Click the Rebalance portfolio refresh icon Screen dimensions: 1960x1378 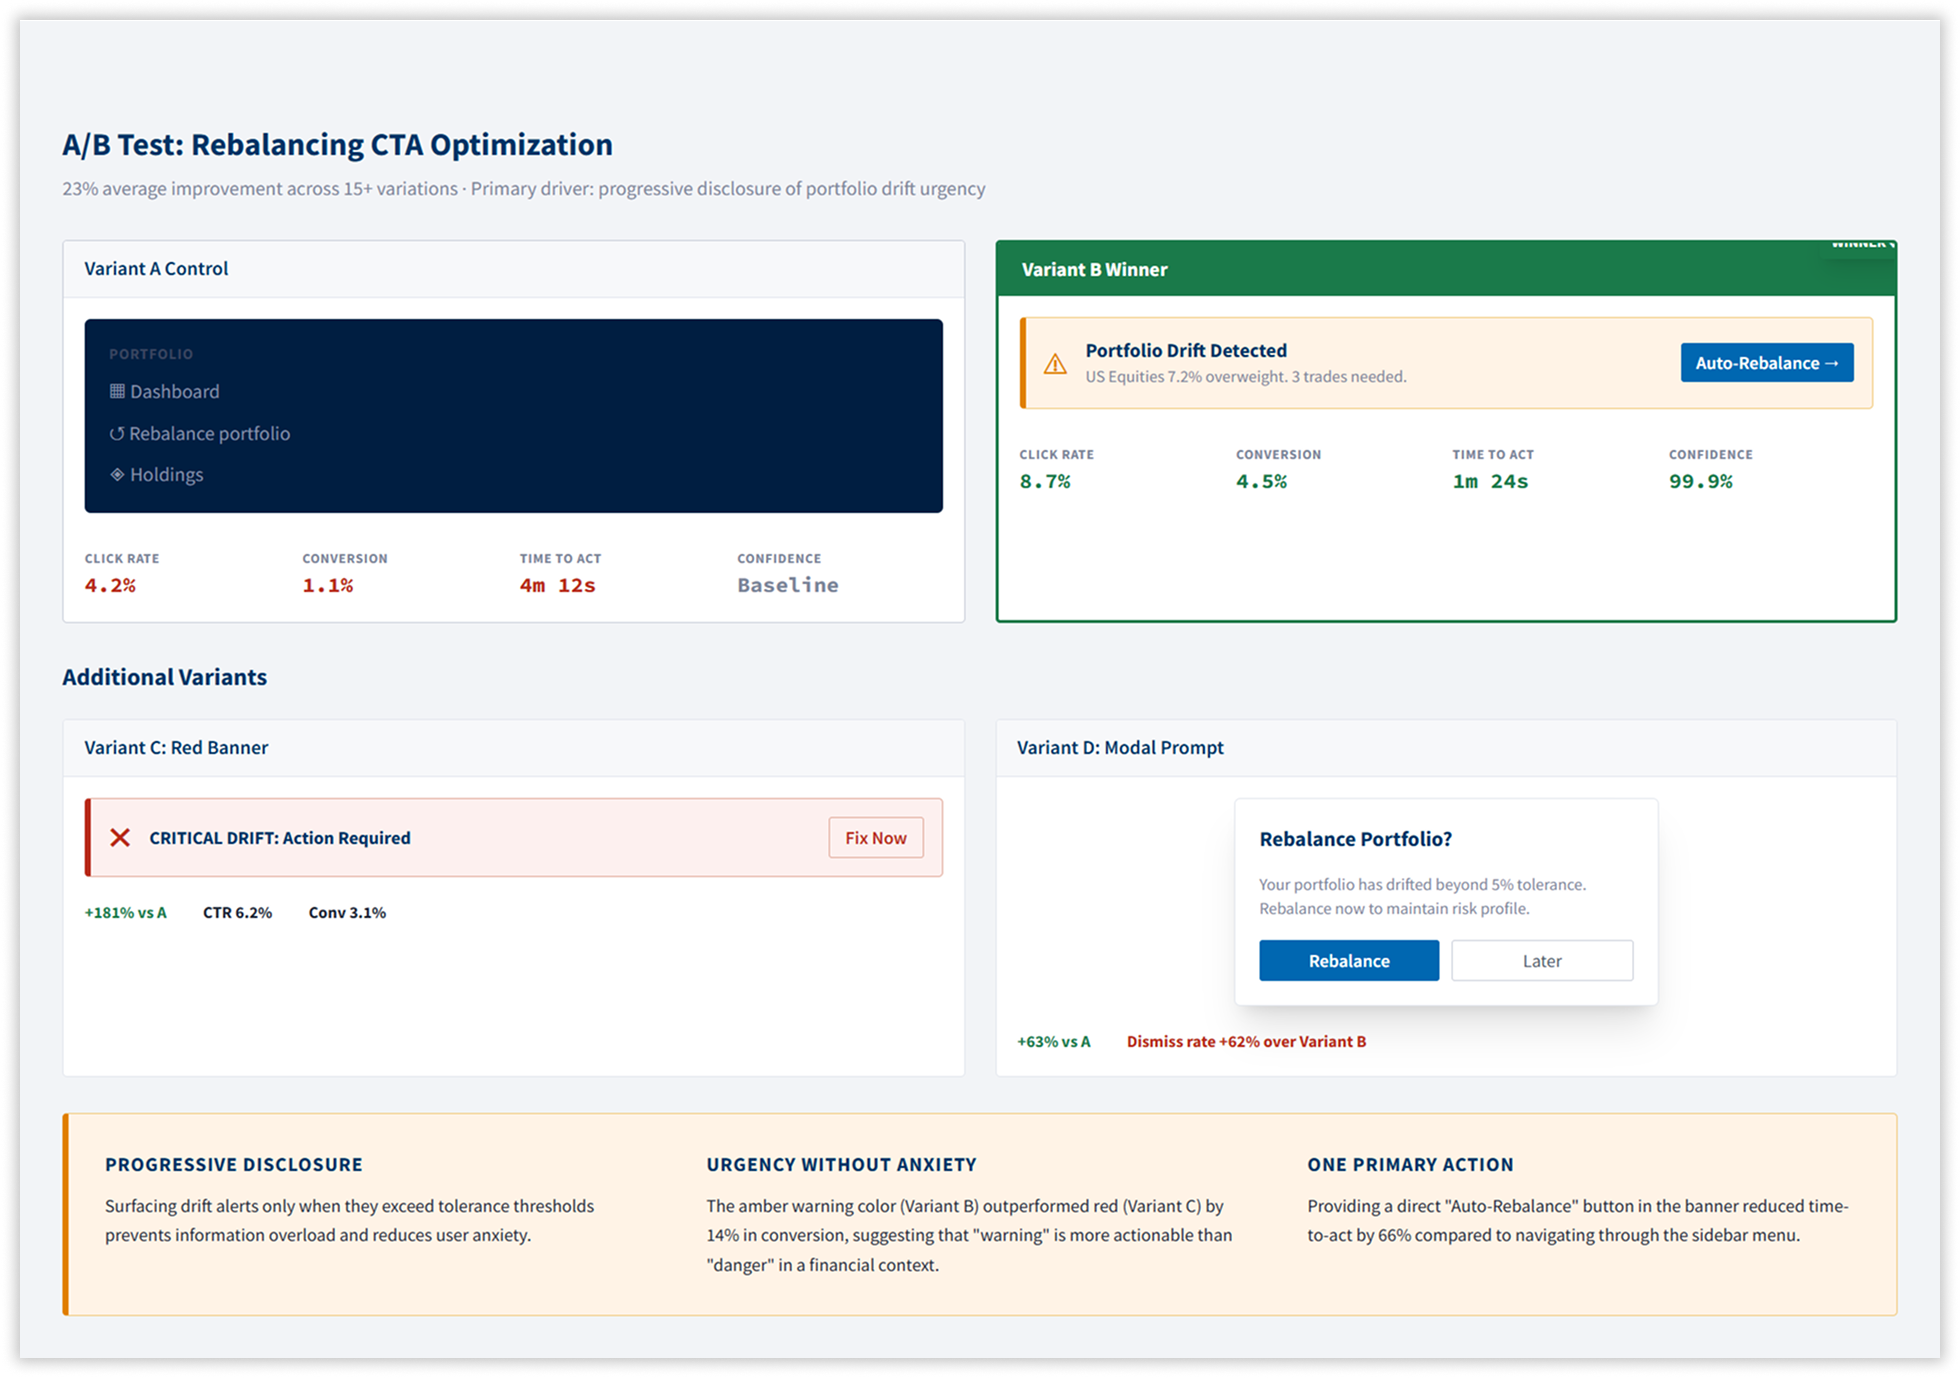click(117, 433)
